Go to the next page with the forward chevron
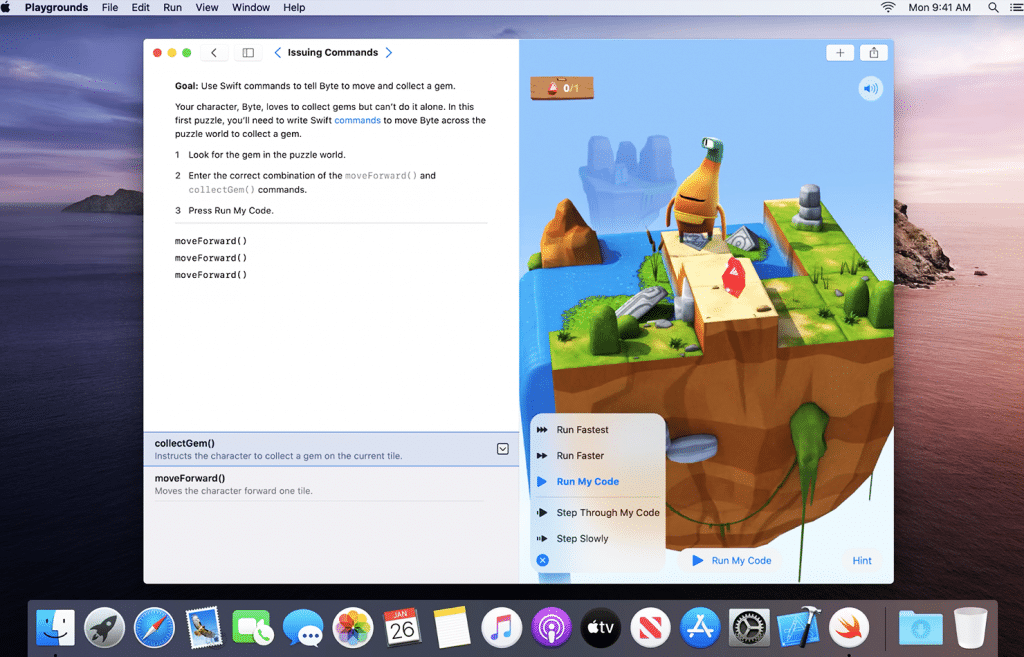This screenshot has width=1024, height=657. point(389,52)
